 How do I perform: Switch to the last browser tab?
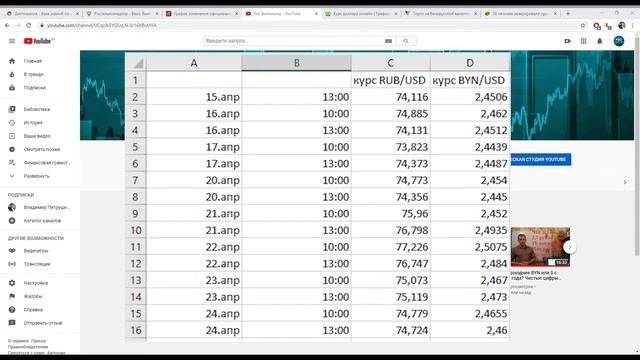click(x=520, y=13)
